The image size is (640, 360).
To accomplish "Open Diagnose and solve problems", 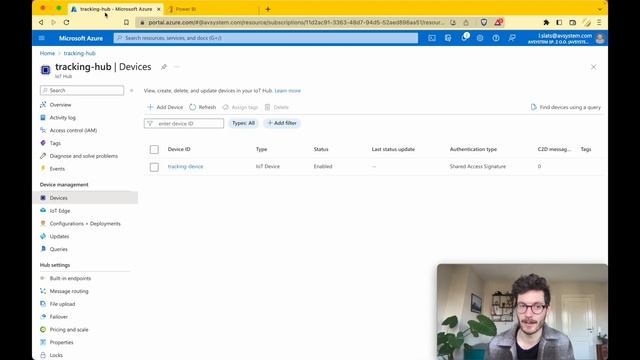I will pos(84,156).
